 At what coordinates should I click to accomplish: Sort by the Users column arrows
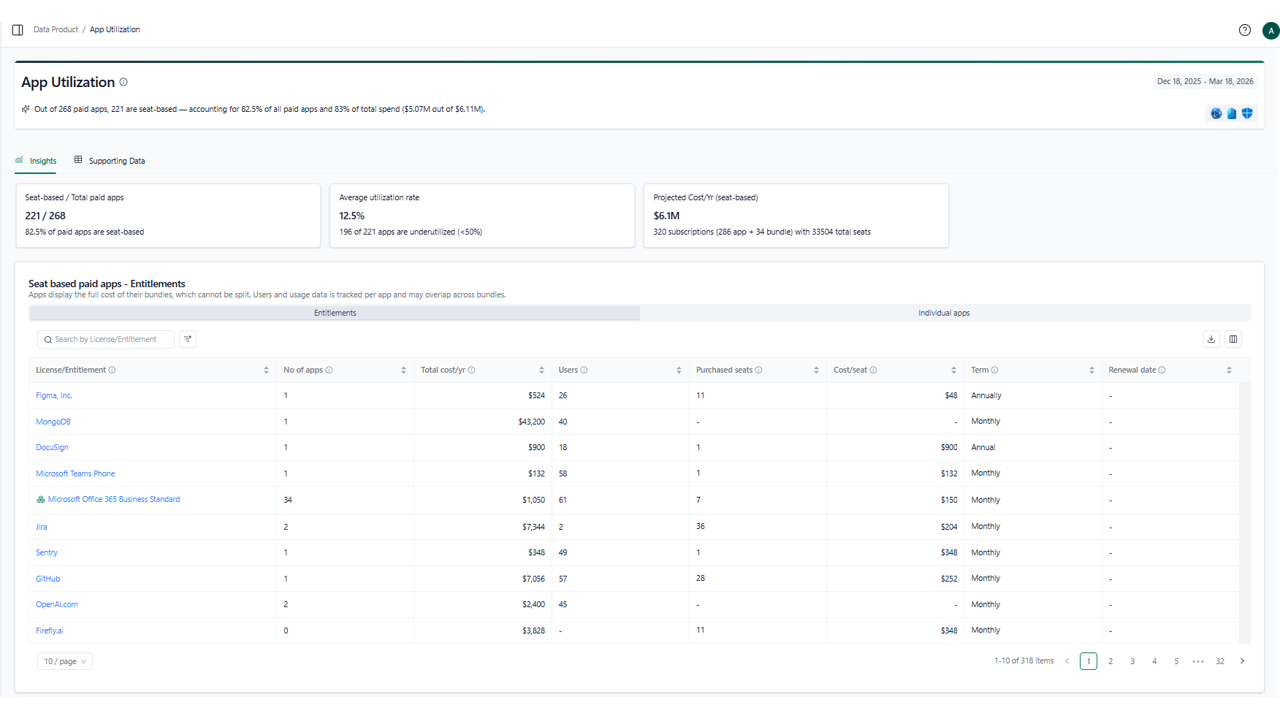click(679, 370)
